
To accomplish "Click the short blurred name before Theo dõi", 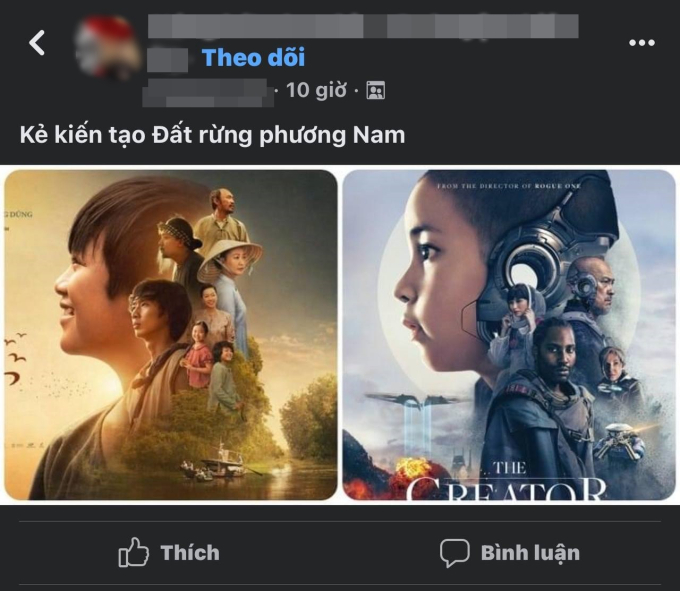I will click(167, 60).
